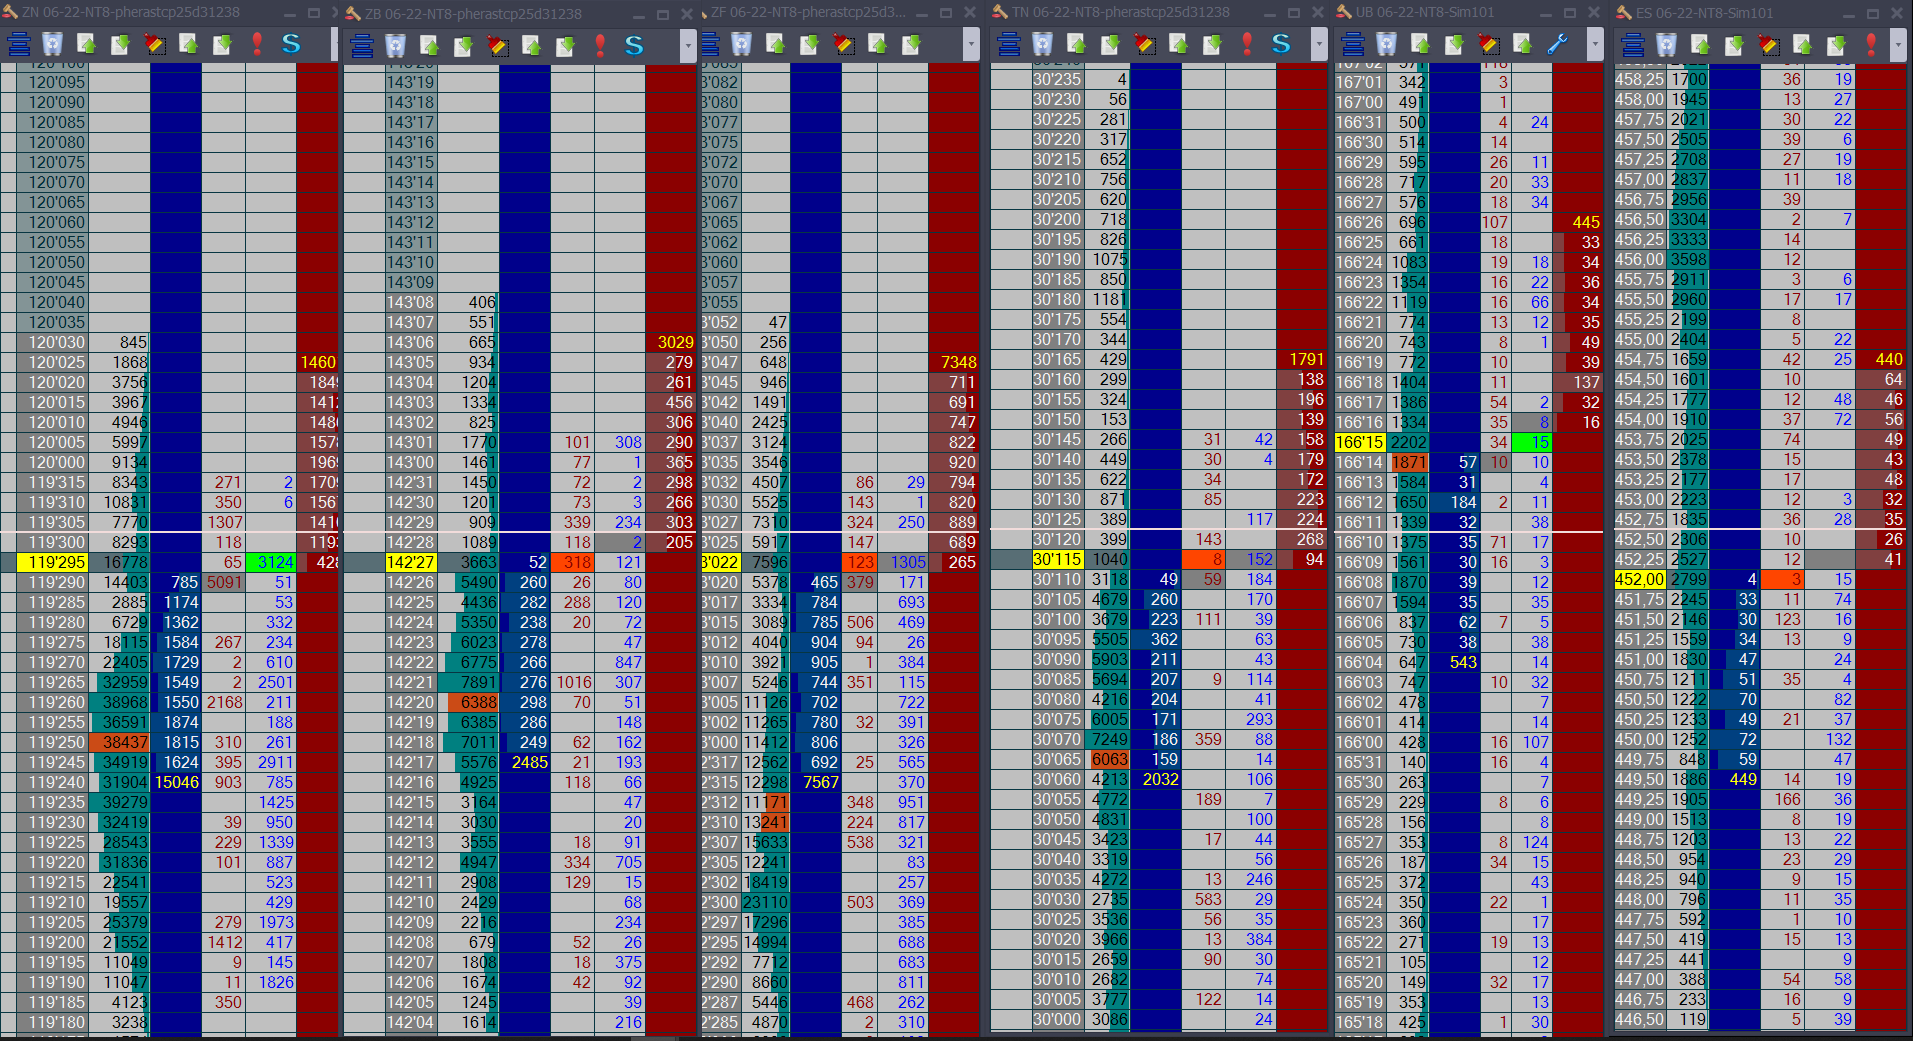Click the recycle bin icon in TN toolbar
This screenshot has height=1041, width=1913.
click(x=1043, y=45)
